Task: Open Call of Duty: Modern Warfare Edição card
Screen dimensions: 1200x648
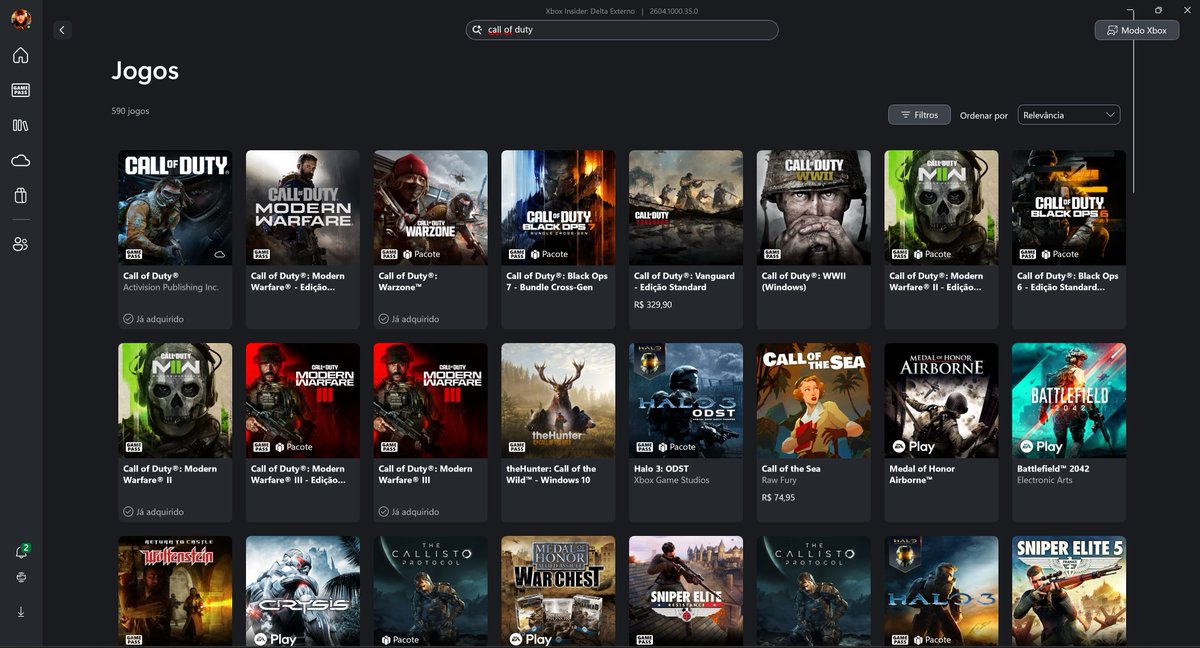Action: 303,240
